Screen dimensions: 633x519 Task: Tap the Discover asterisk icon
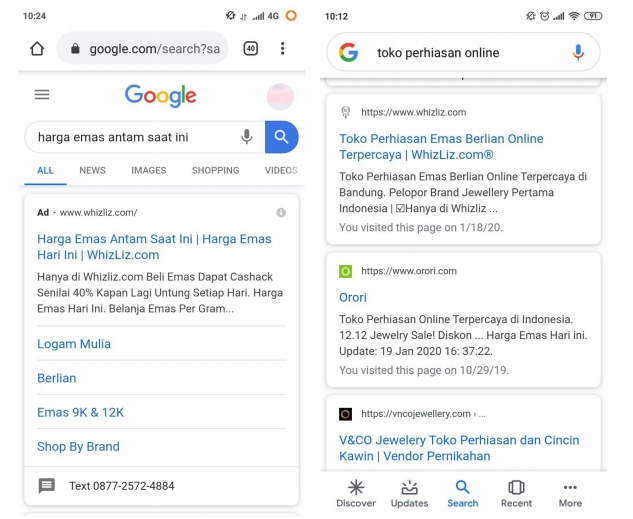(356, 487)
